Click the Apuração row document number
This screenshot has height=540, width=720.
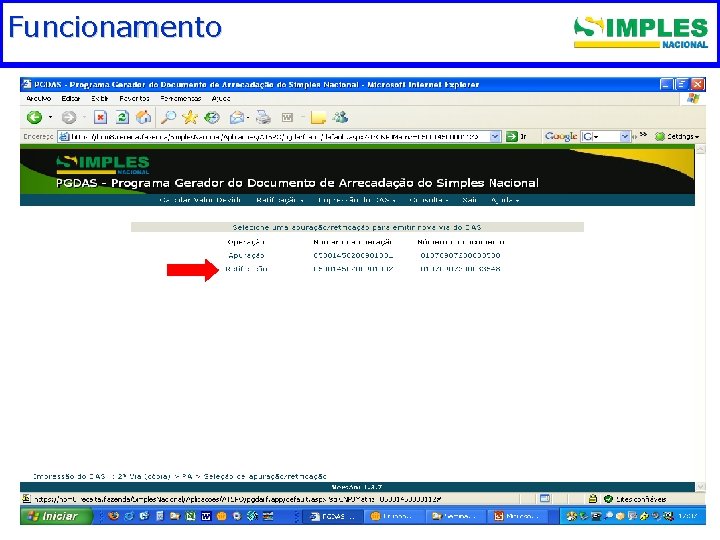pyautogui.click(x=460, y=255)
